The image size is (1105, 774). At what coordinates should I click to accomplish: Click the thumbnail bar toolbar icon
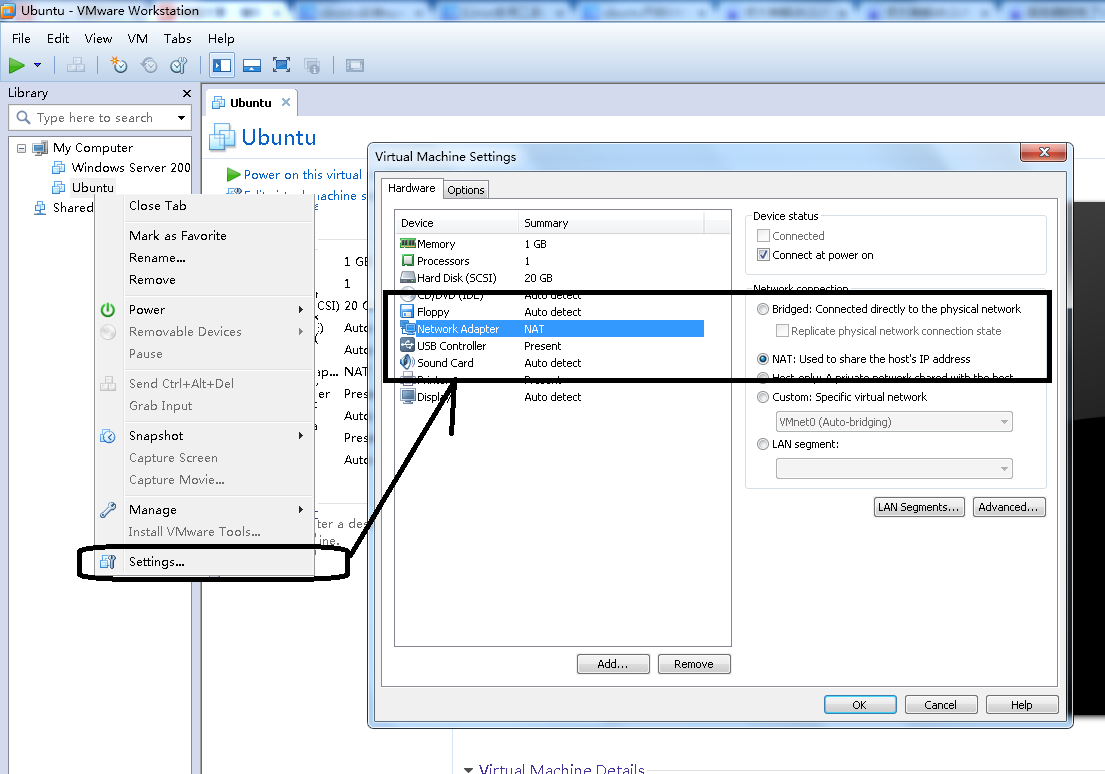click(x=252, y=65)
